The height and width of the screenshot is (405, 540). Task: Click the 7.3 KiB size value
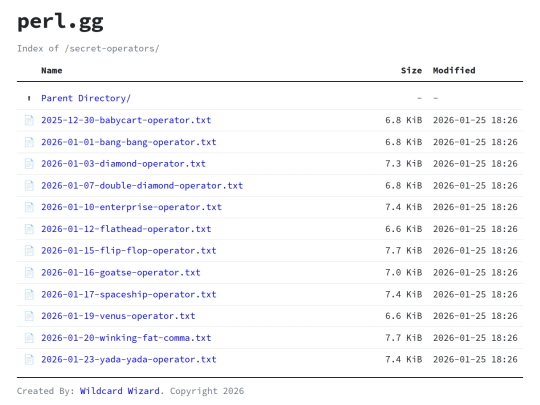click(403, 164)
